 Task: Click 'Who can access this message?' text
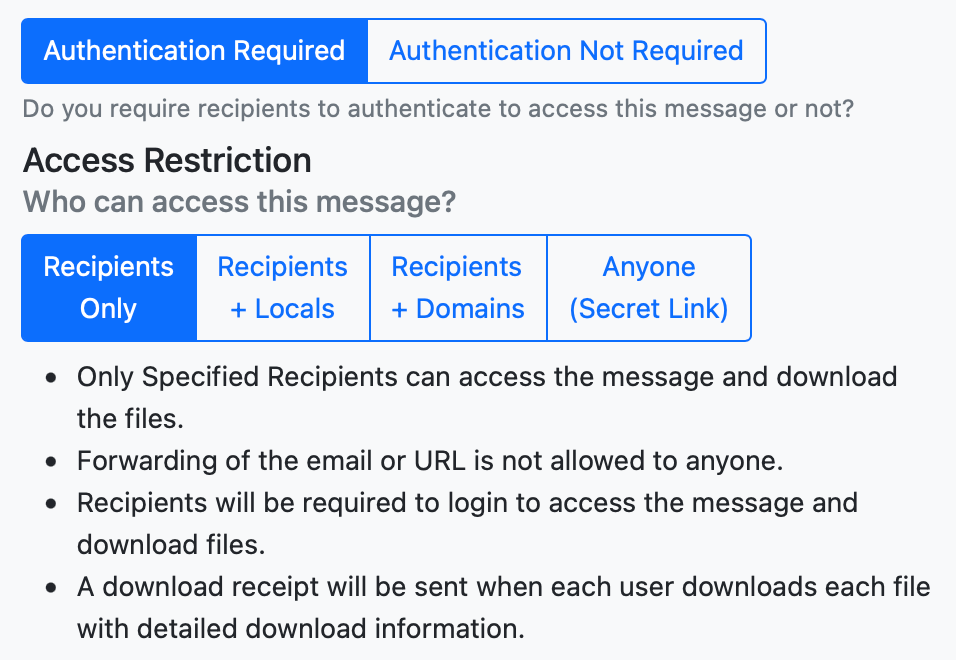coord(240,201)
